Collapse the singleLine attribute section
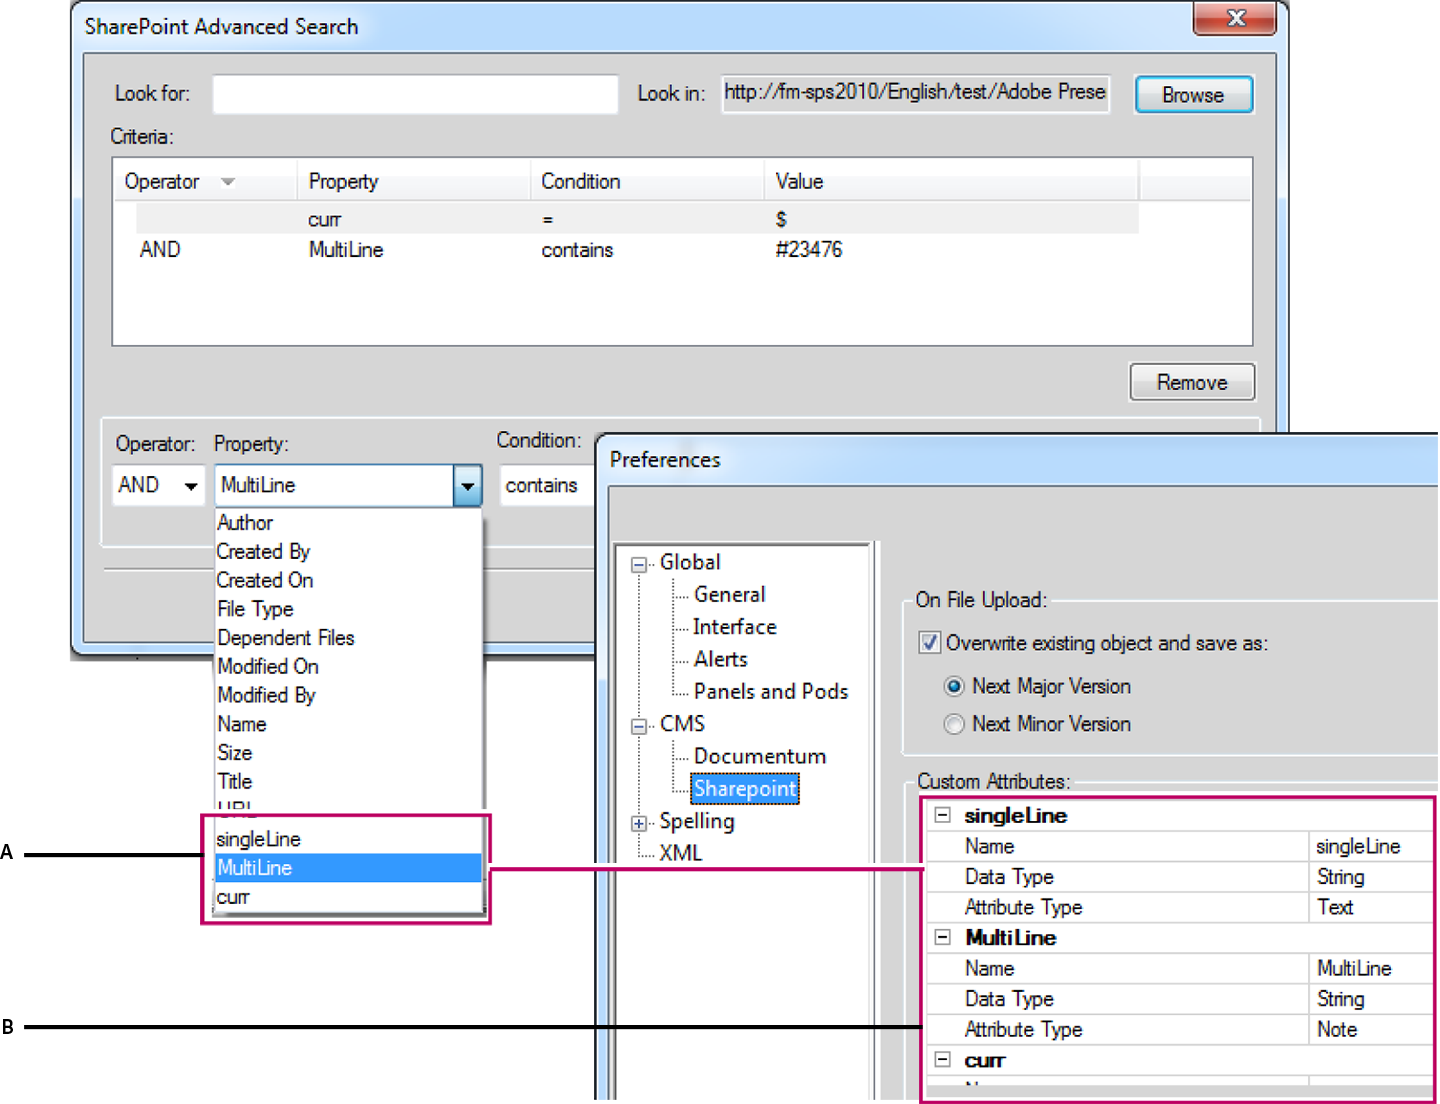The width and height of the screenshot is (1440, 1104). [x=941, y=815]
